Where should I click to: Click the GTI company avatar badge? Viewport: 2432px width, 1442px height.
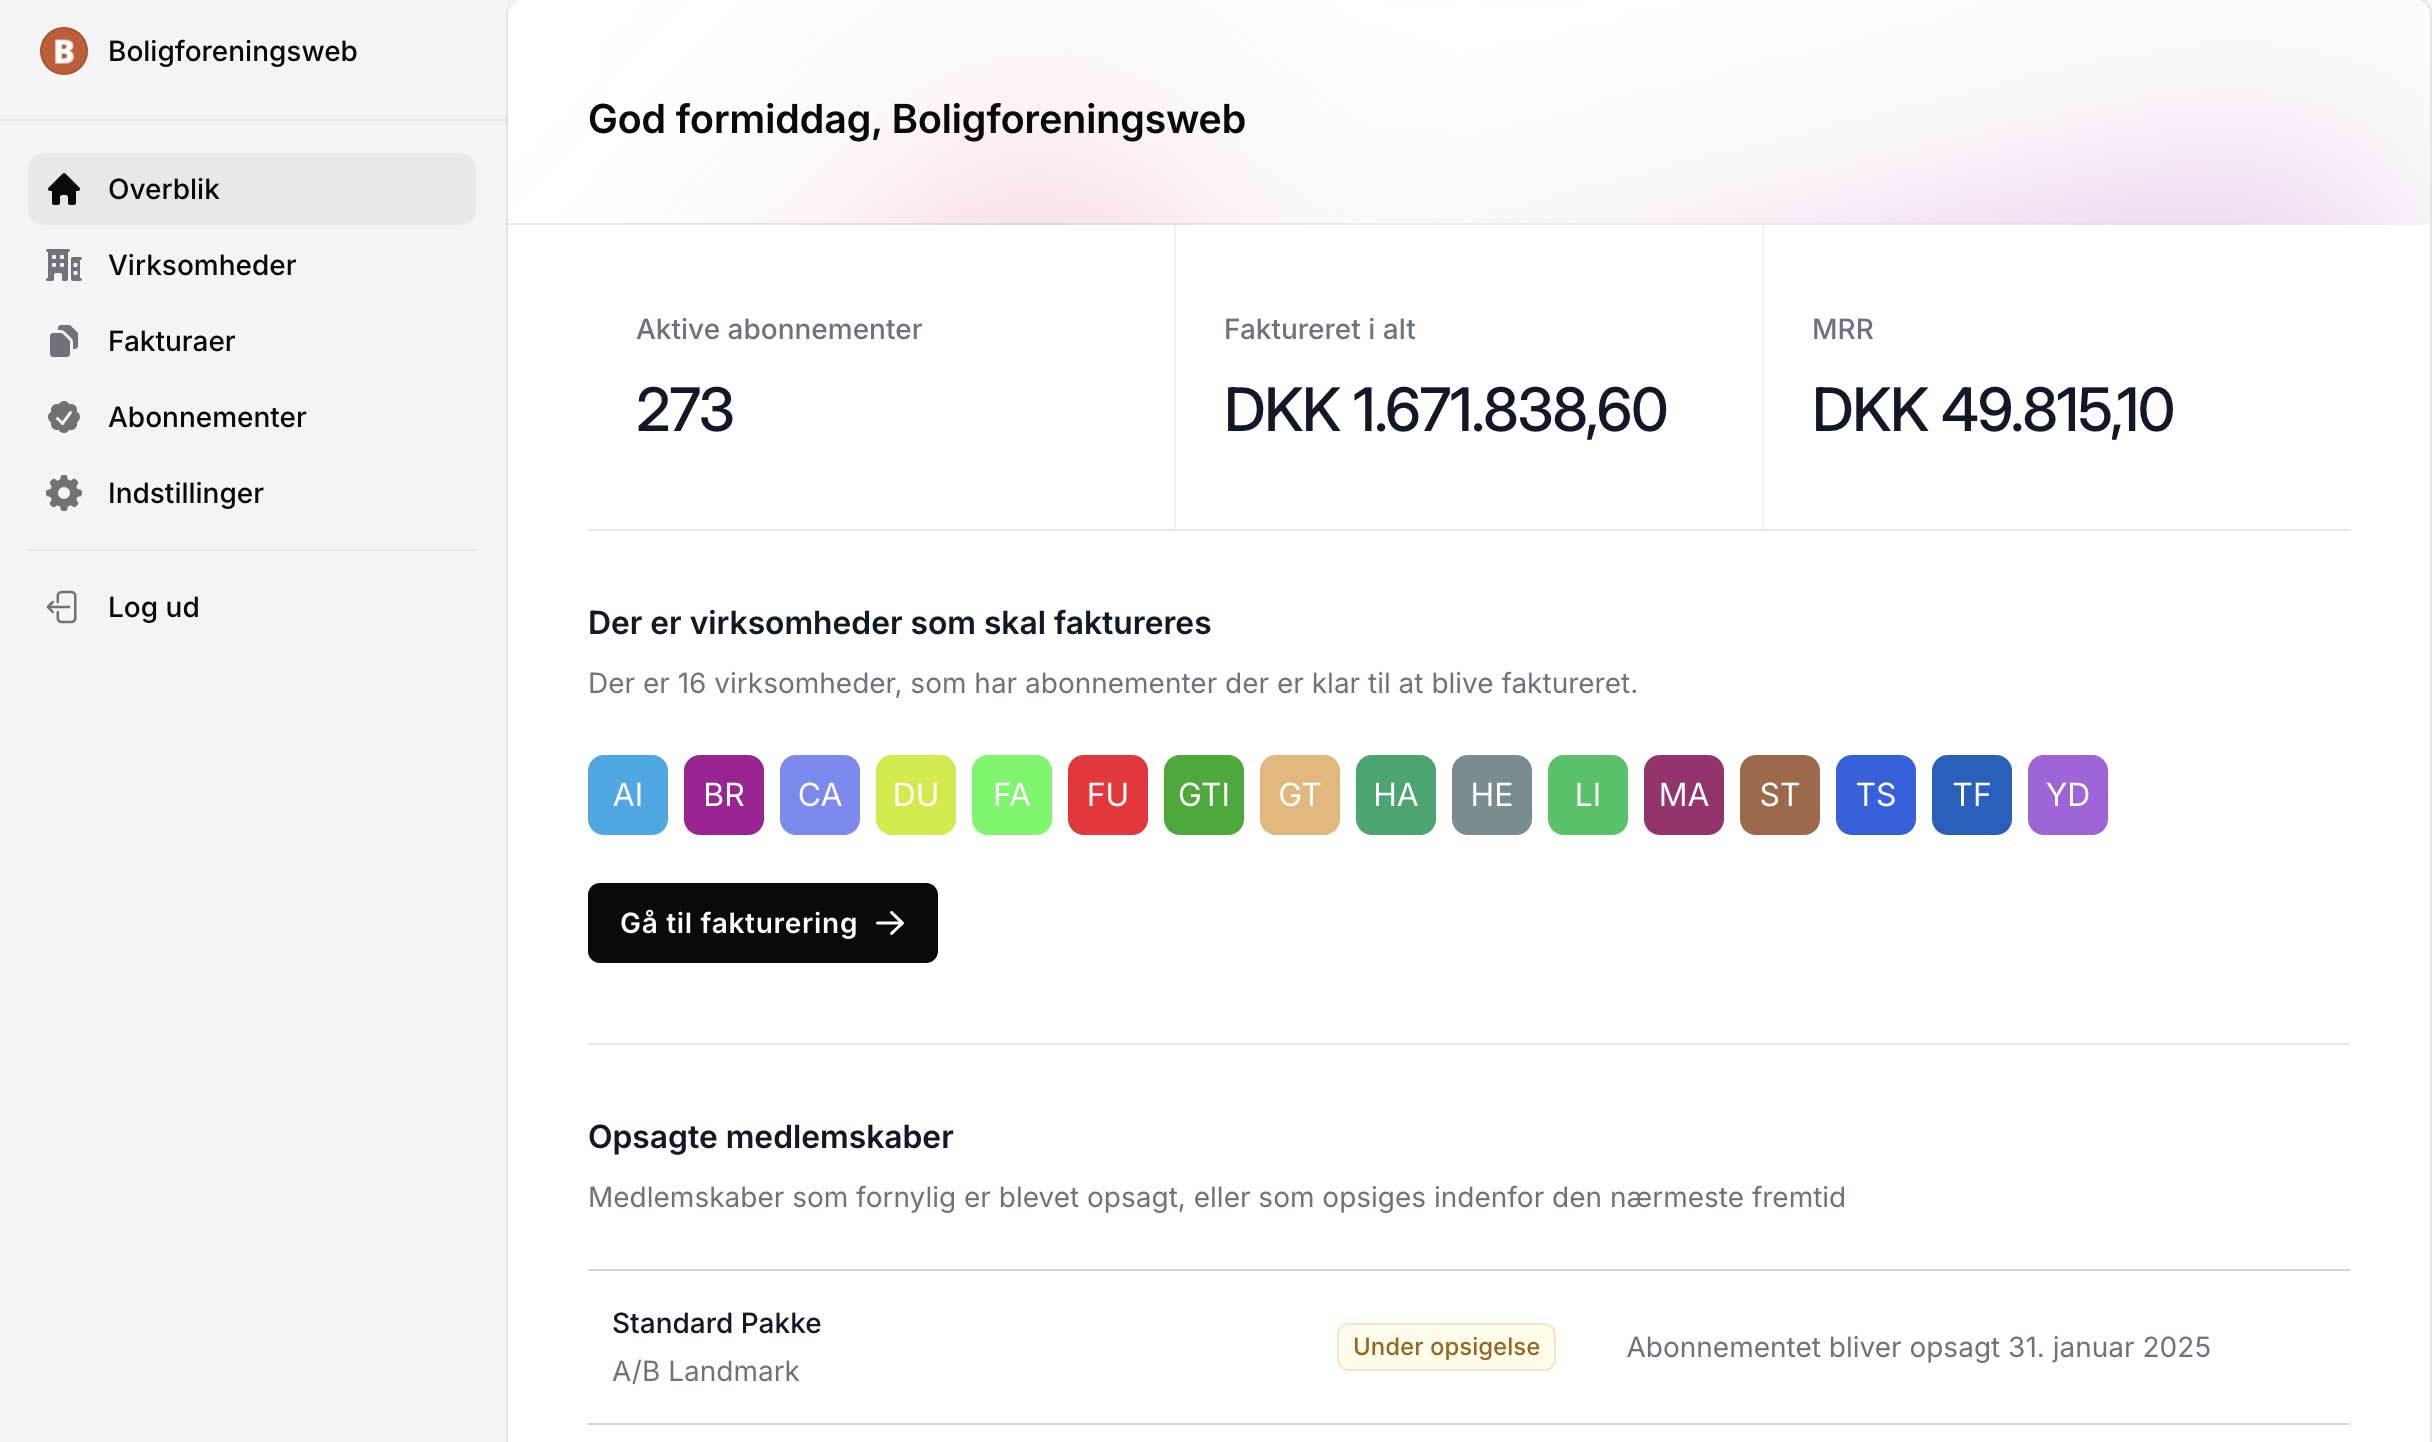(x=1203, y=793)
